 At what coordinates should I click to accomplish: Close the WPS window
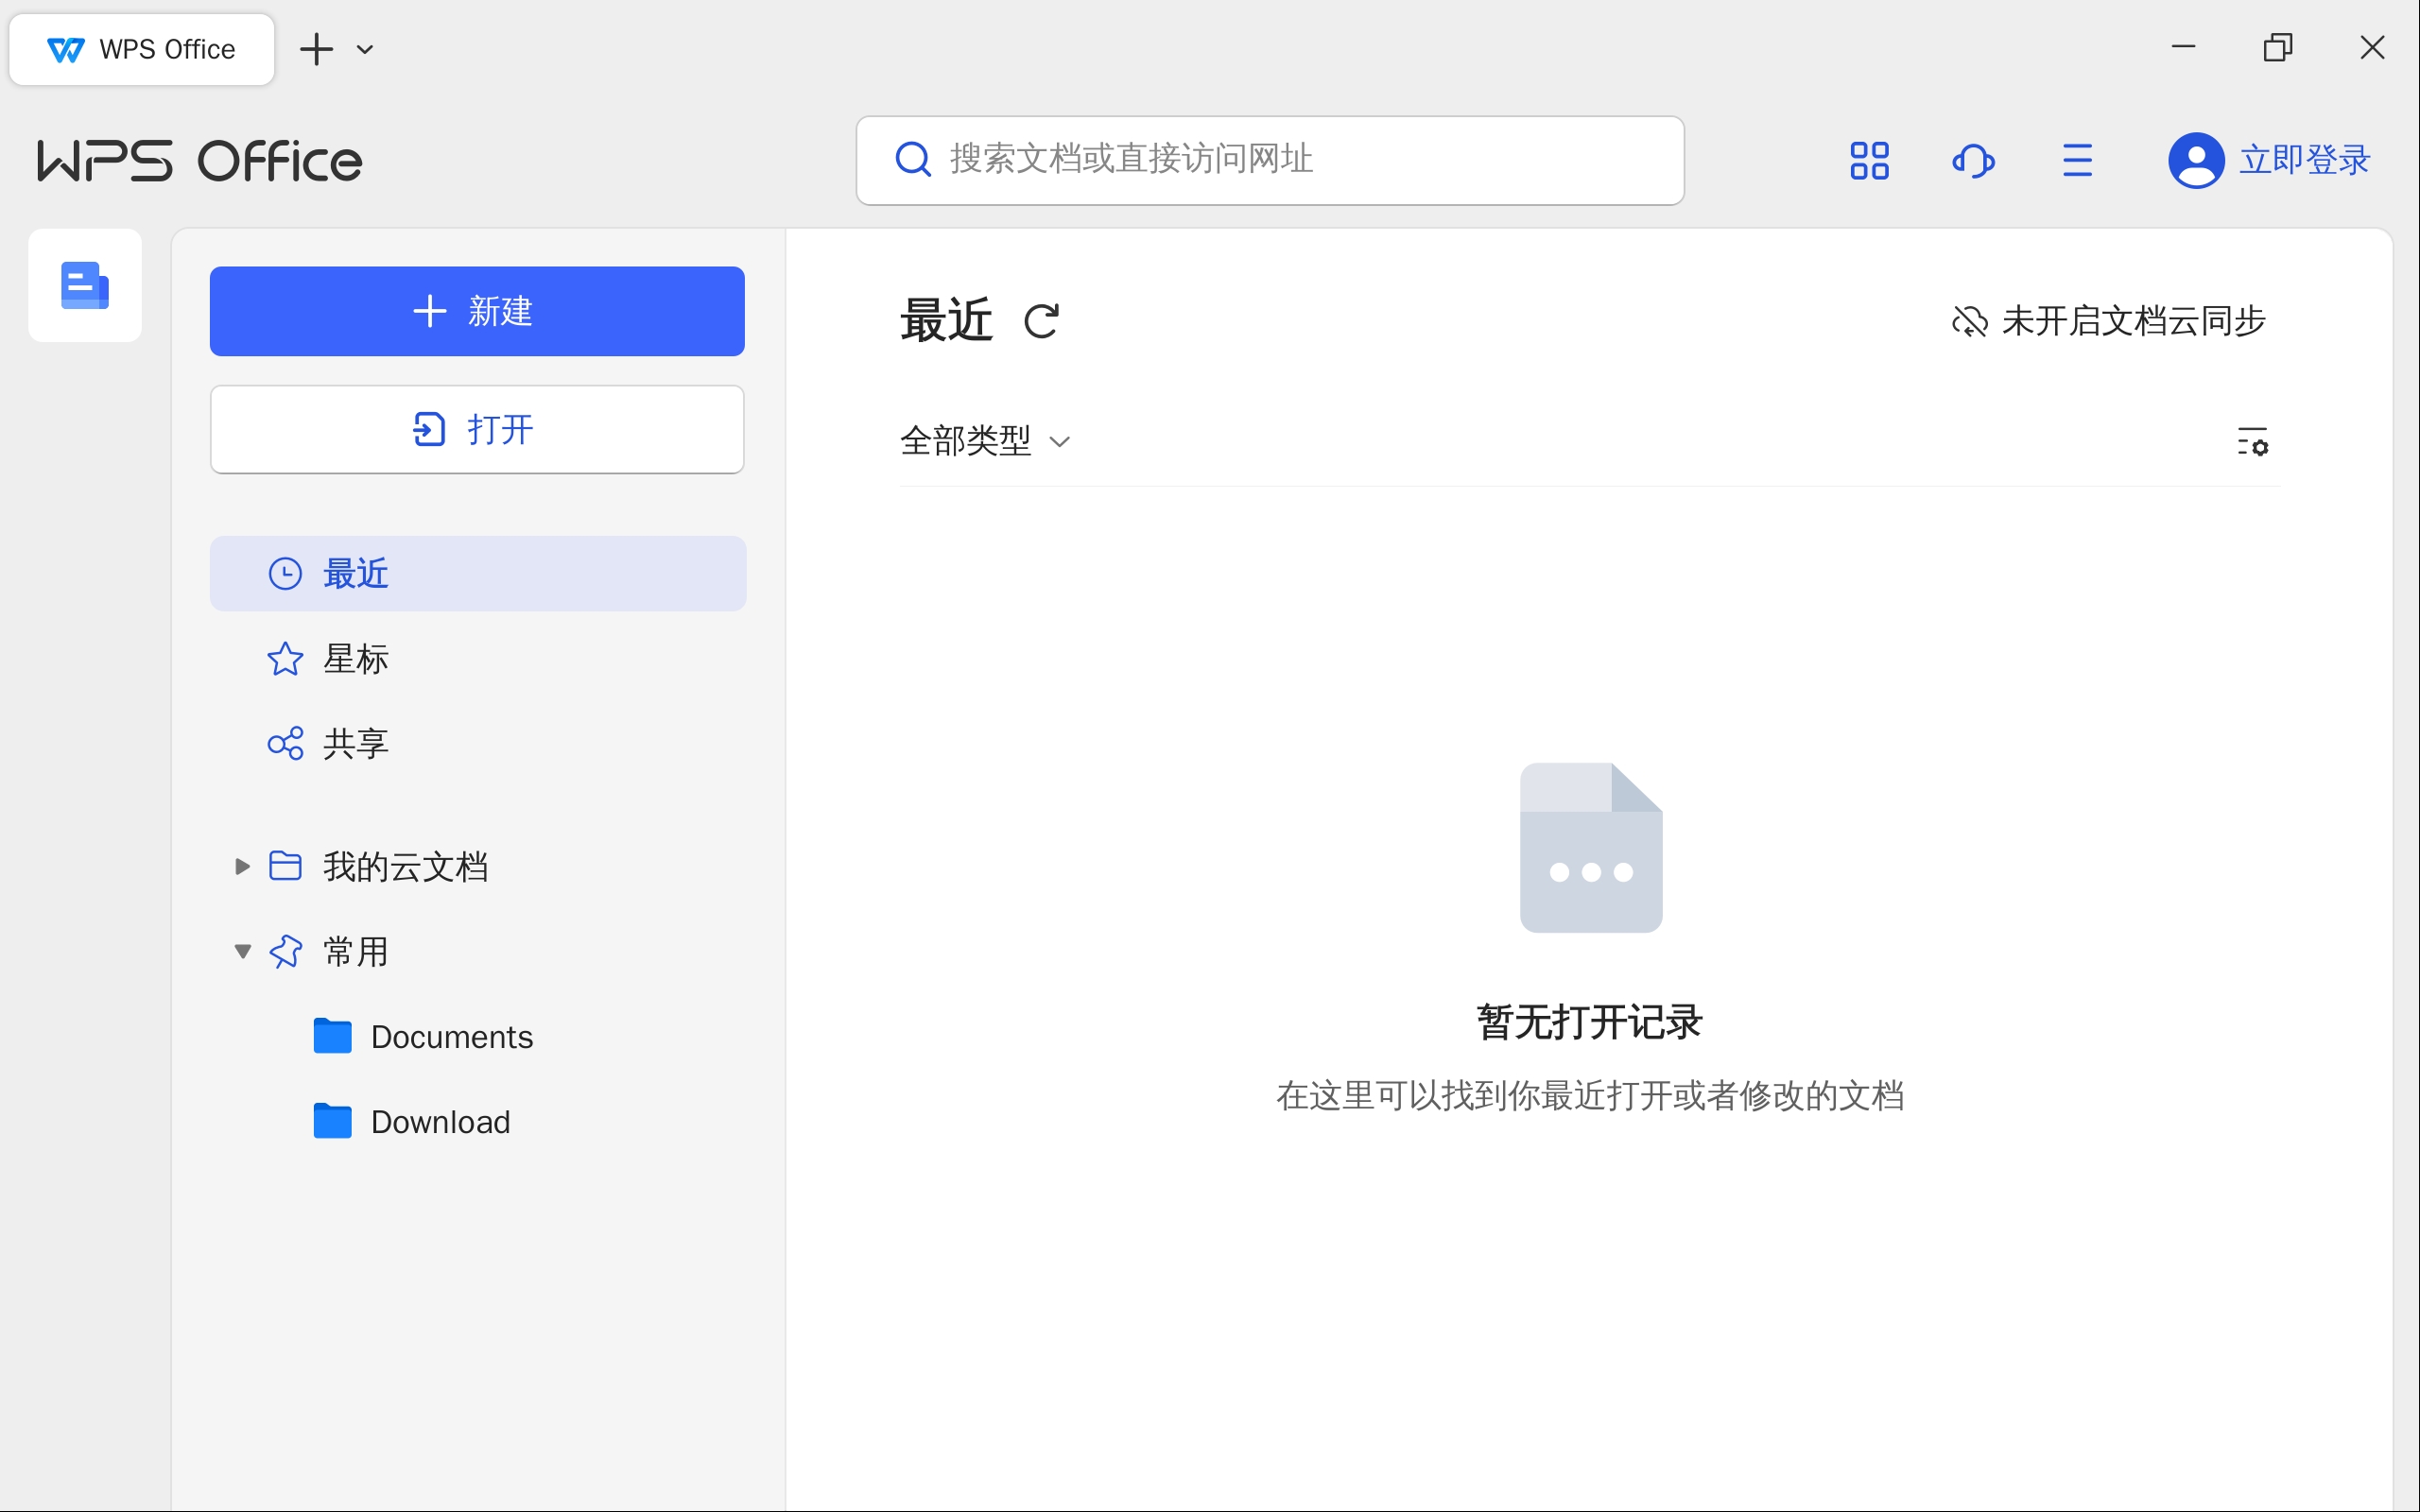pos(2372,47)
